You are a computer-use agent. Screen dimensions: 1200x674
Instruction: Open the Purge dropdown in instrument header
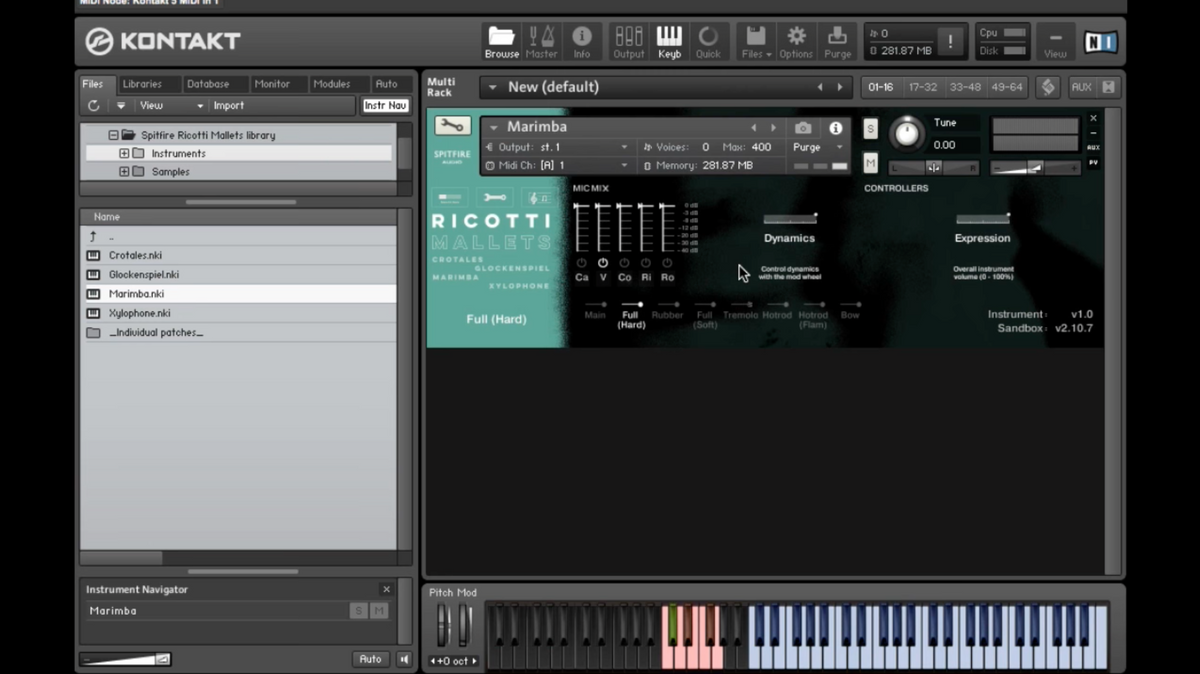(x=818, y=147)
